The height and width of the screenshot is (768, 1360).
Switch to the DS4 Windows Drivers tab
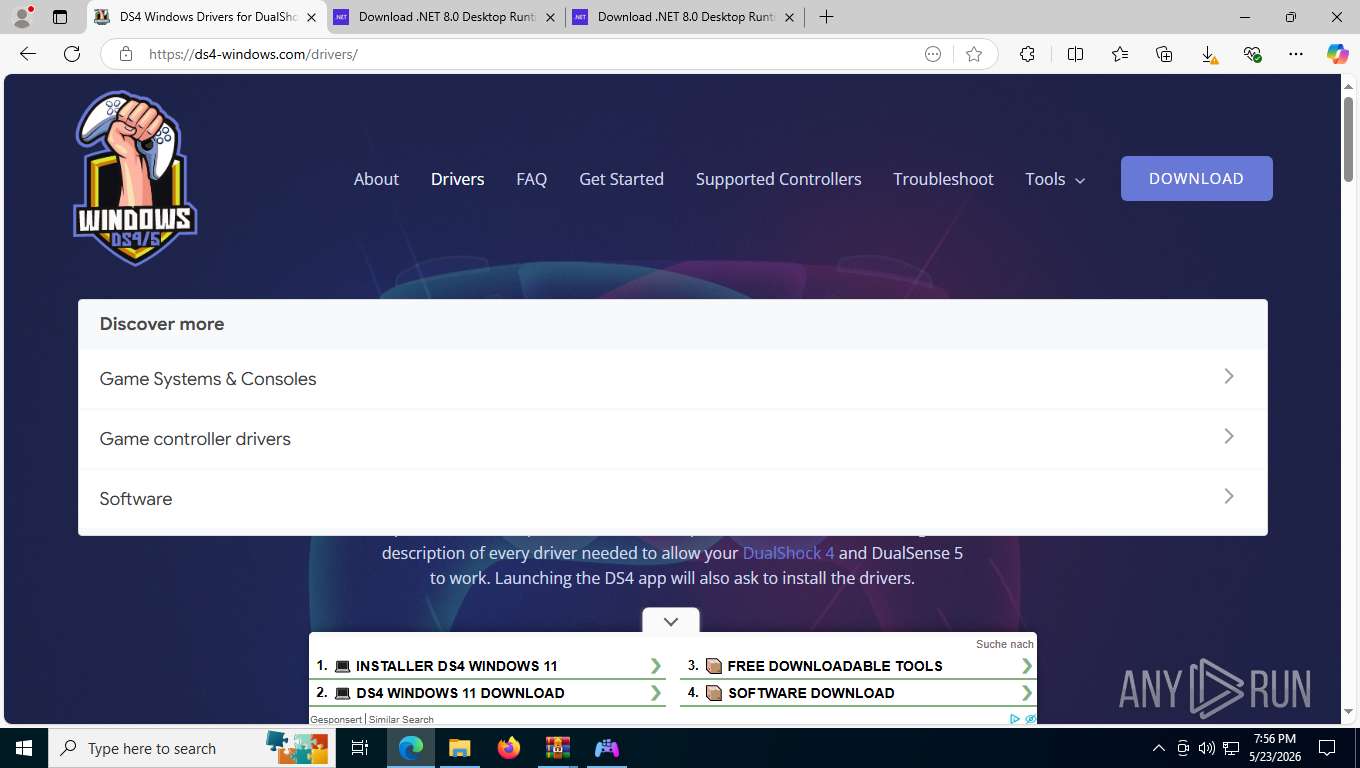click(207, 17)
